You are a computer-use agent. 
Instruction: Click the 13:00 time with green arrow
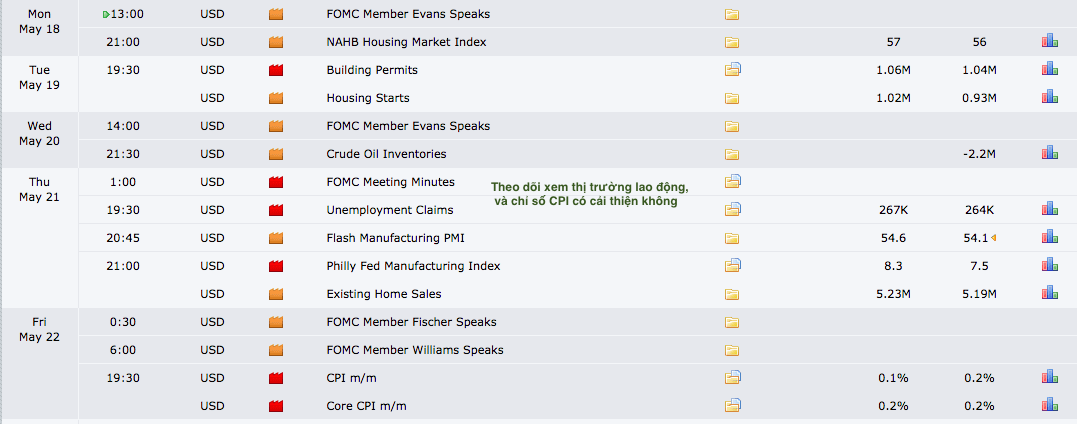(124, 15)
